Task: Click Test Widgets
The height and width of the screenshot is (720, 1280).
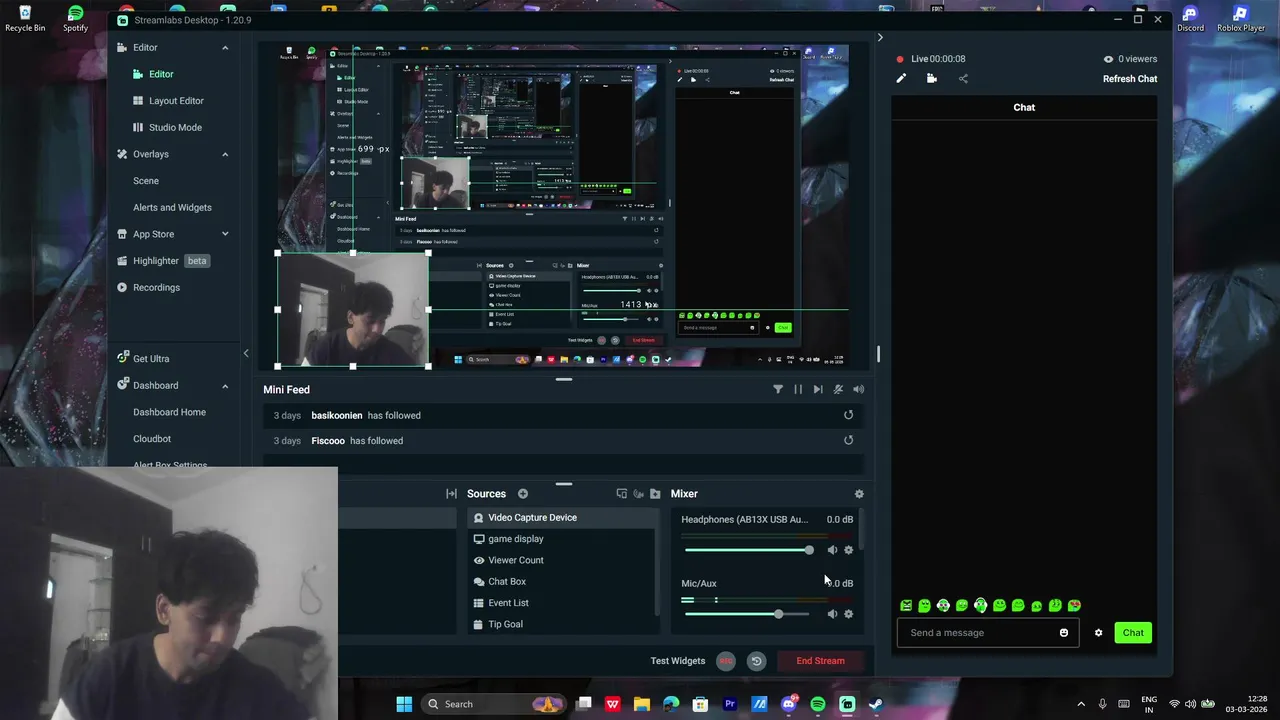Action: tap(678, 661)
